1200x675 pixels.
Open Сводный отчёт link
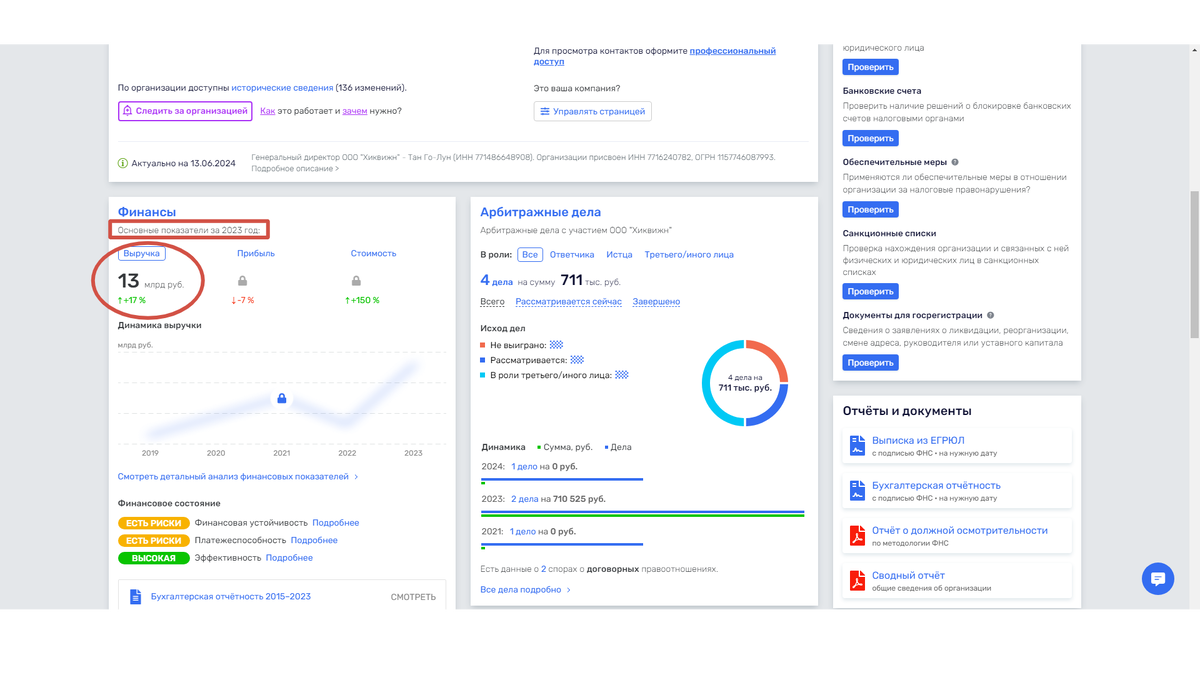908,575
